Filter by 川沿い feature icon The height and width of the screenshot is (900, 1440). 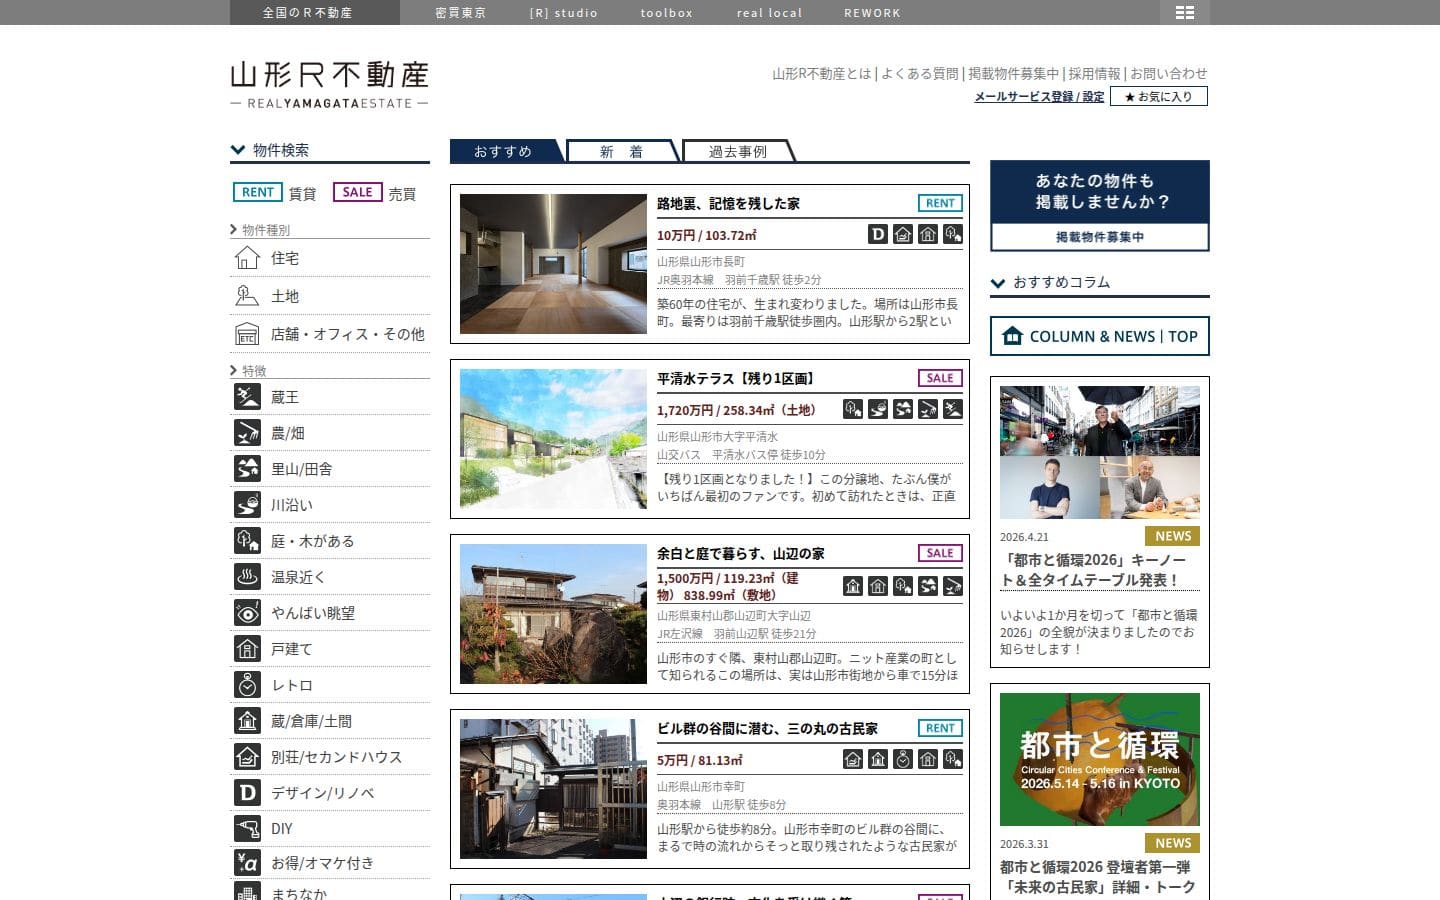[x=247, y=505]
